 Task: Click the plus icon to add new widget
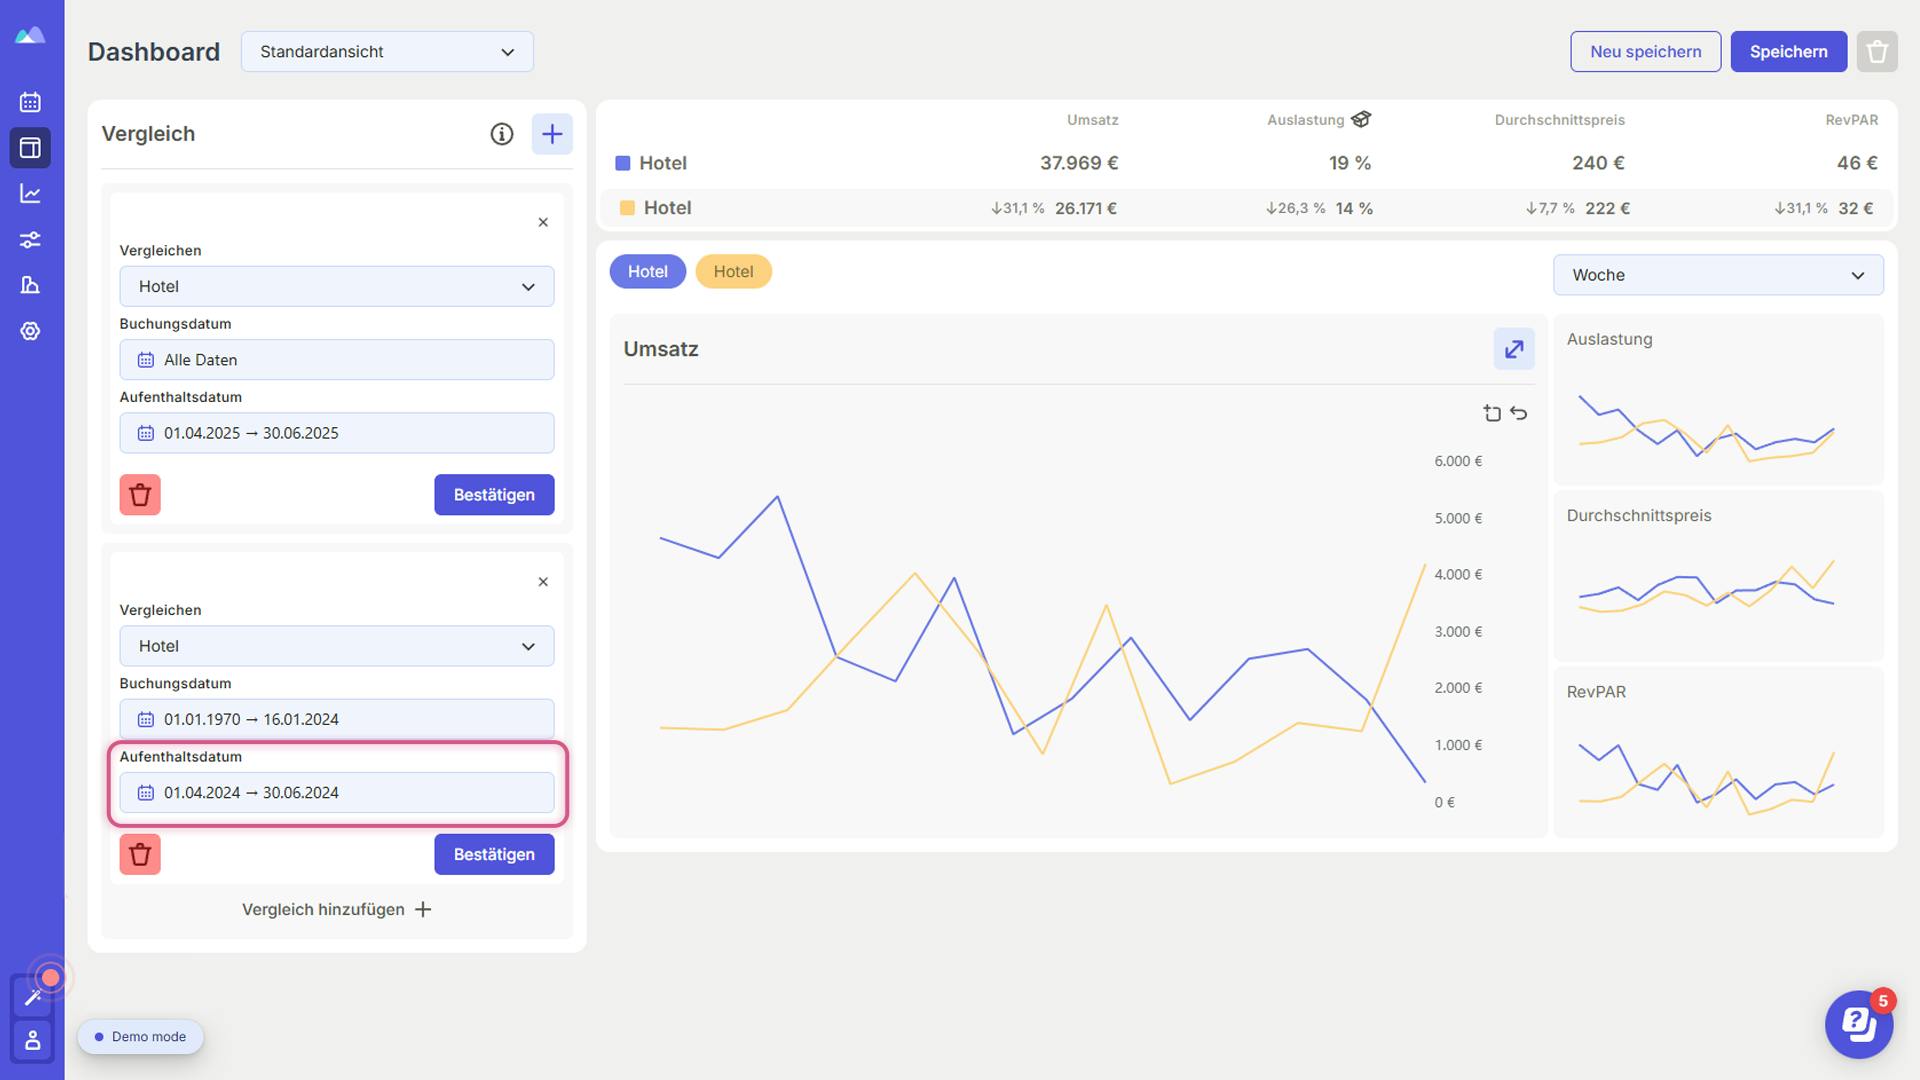click(551, 133)
